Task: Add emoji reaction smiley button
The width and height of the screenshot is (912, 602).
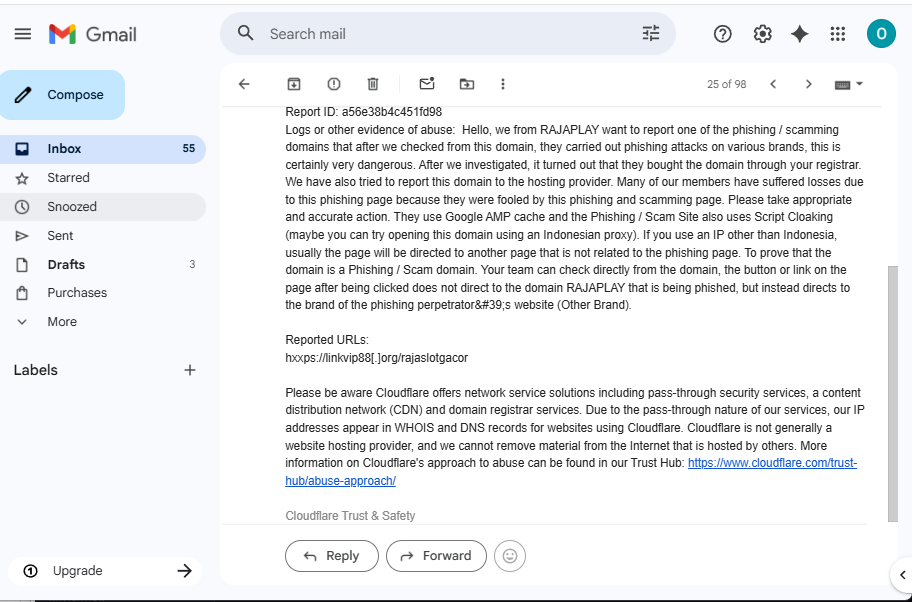Action: point(510,556)
